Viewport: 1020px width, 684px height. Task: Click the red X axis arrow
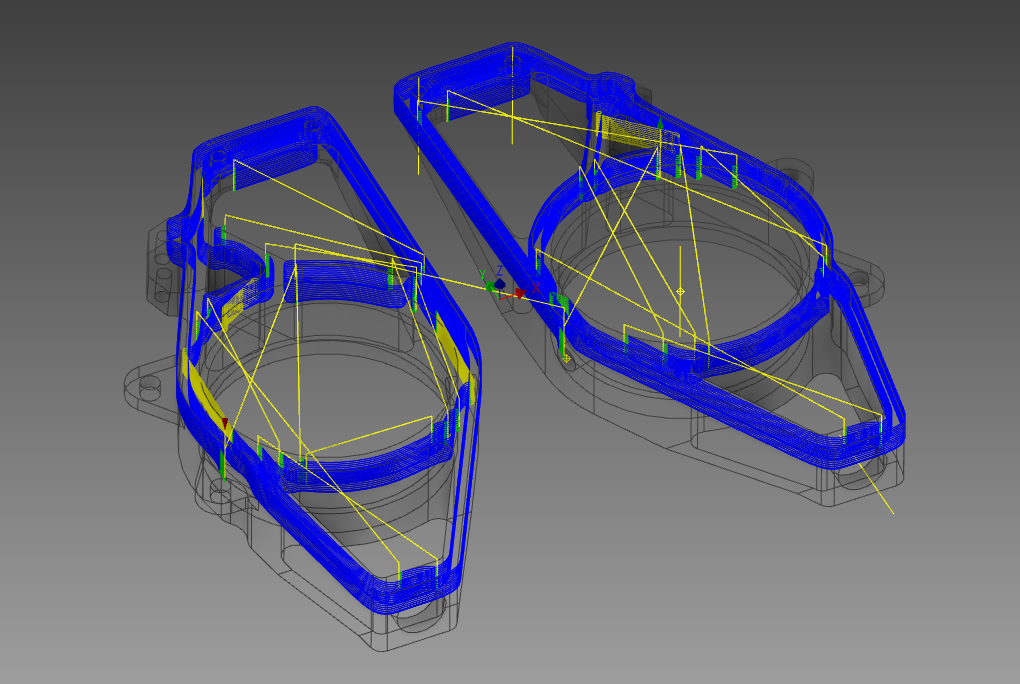[x=519, y=294]
